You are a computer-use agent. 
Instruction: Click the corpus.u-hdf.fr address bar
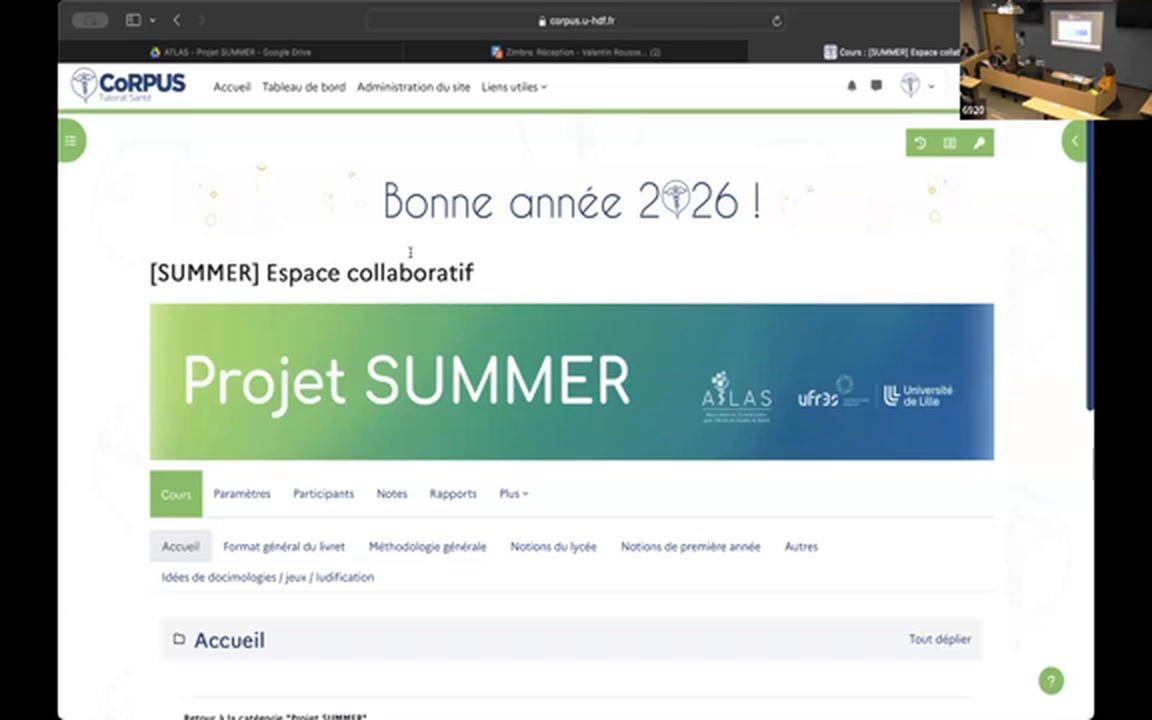coord(576,20)
